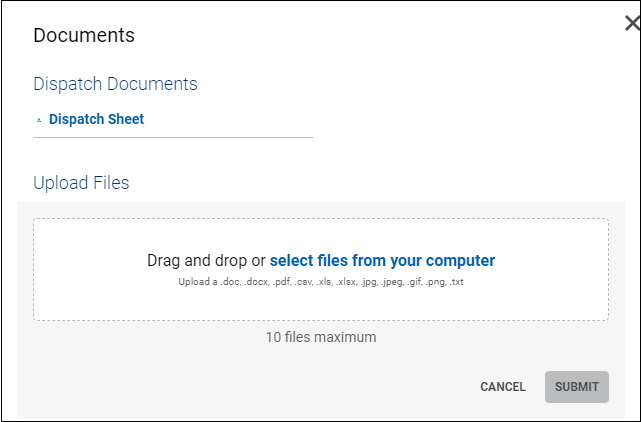Image resolution: width=642 pixels, height=422 pixels.
Task: Click the 'Documents' dialog title
Action: click(84, 36)
